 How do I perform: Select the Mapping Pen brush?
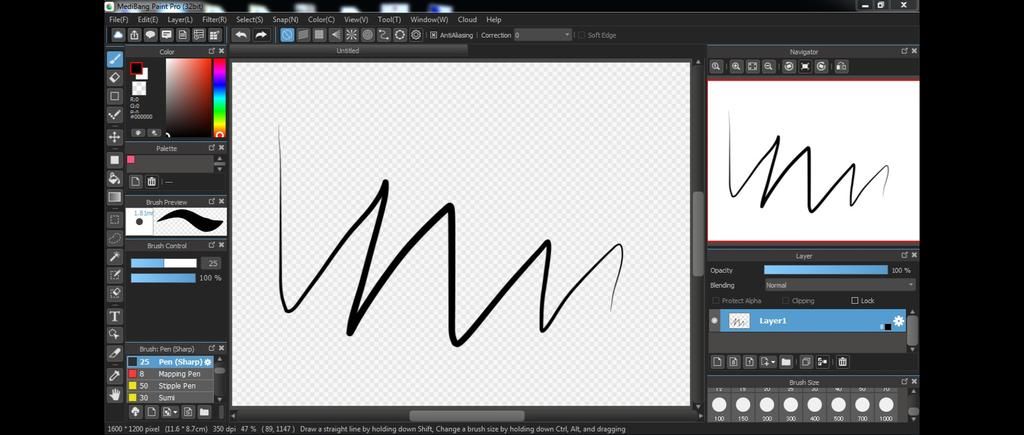(x=170, y=374)
